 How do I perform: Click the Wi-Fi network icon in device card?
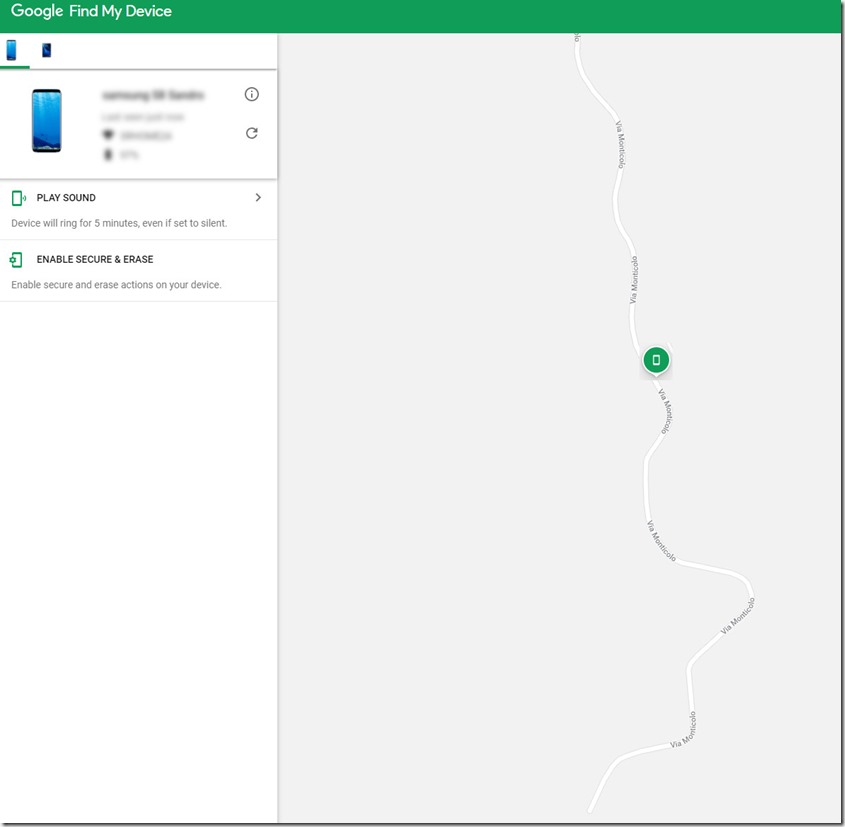point(108,134)
